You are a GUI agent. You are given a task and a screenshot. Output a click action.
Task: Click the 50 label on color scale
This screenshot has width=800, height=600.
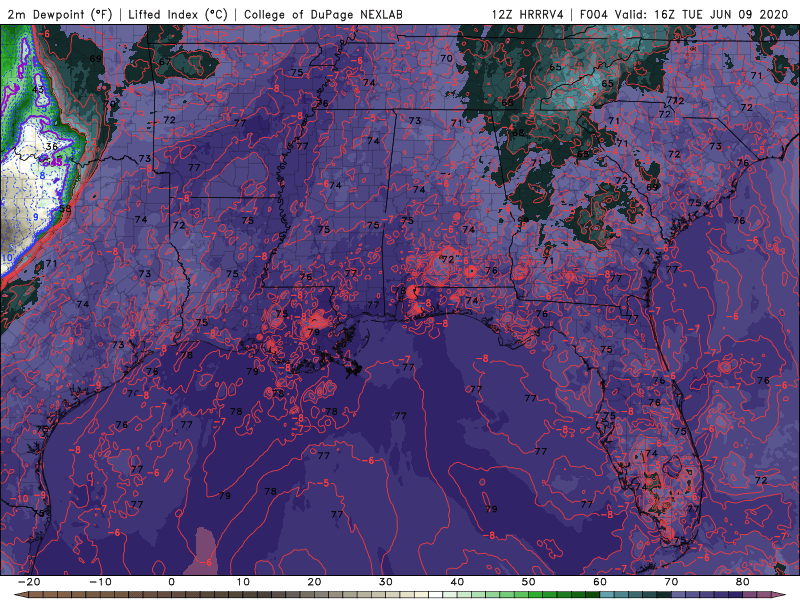(529, 582)
